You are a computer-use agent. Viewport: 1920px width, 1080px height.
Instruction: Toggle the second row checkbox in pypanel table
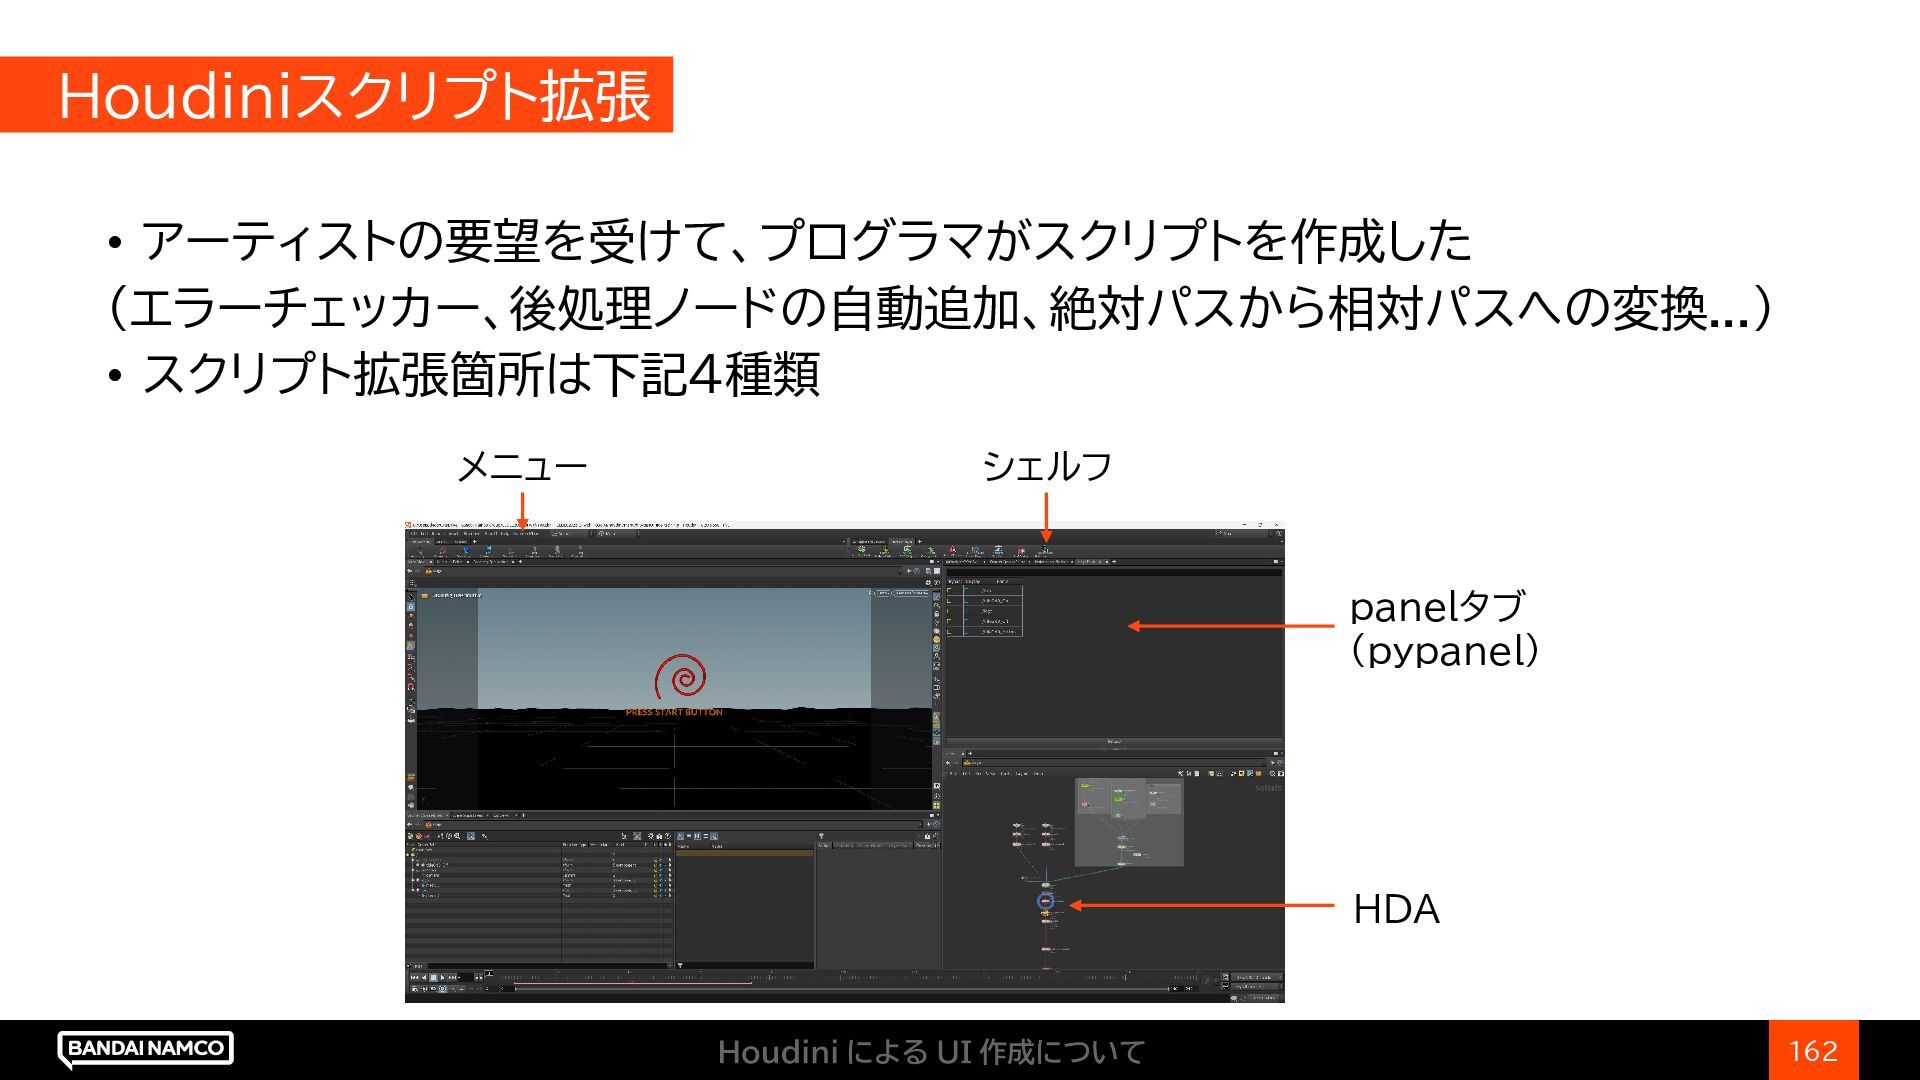(949, 601)
